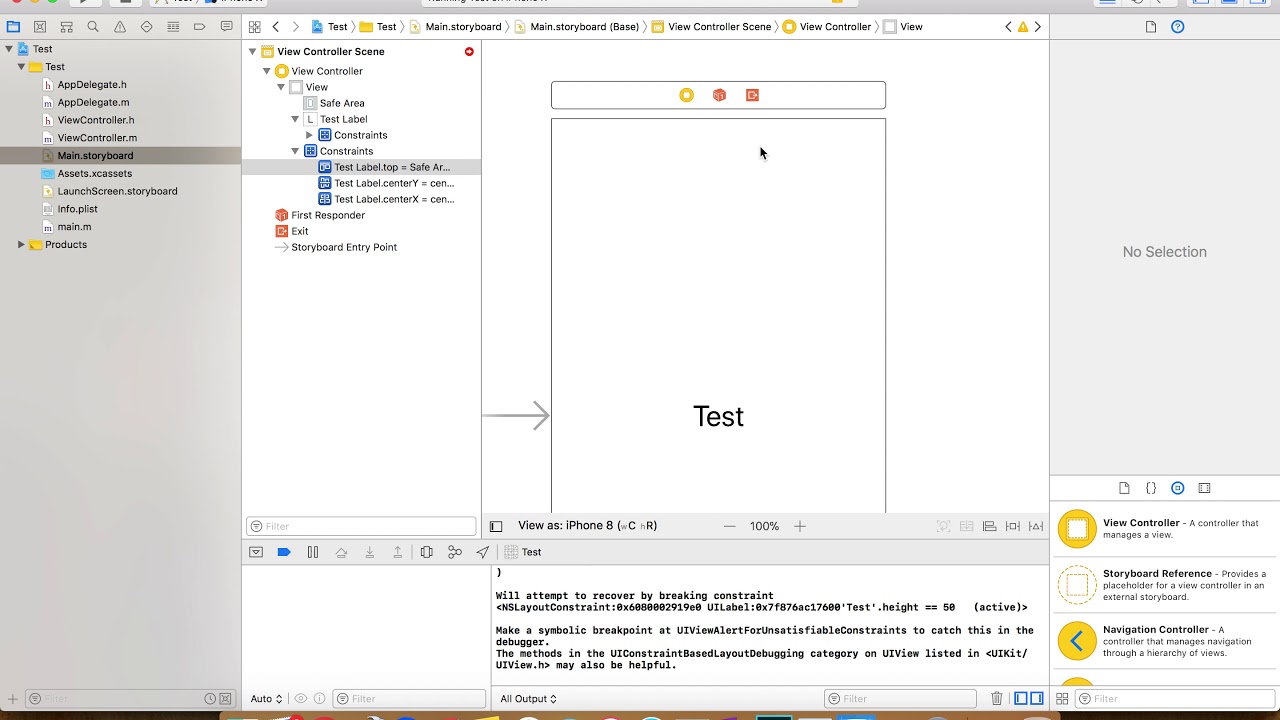Screen dimensions: 1280x720
Task: Select View Controller Scene in jump bar
Action: point(711,27)
